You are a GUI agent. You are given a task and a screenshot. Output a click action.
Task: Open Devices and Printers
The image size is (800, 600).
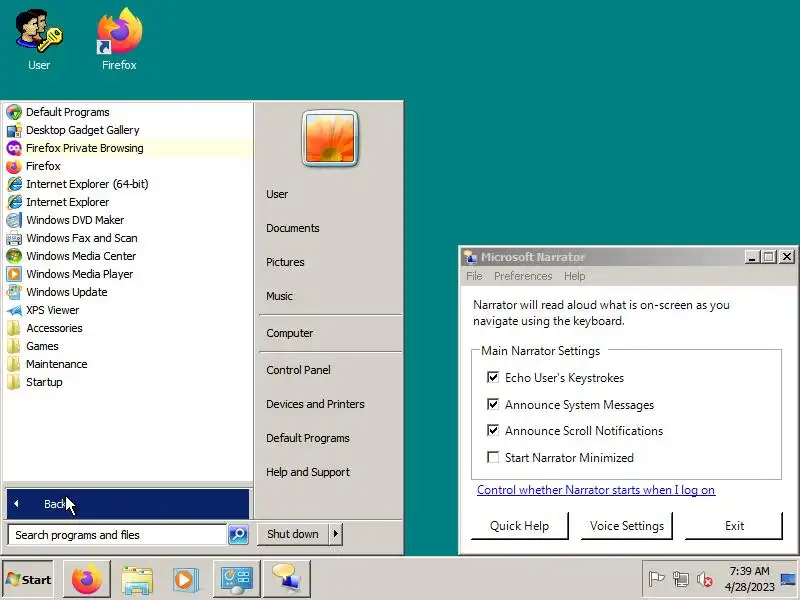315,404
